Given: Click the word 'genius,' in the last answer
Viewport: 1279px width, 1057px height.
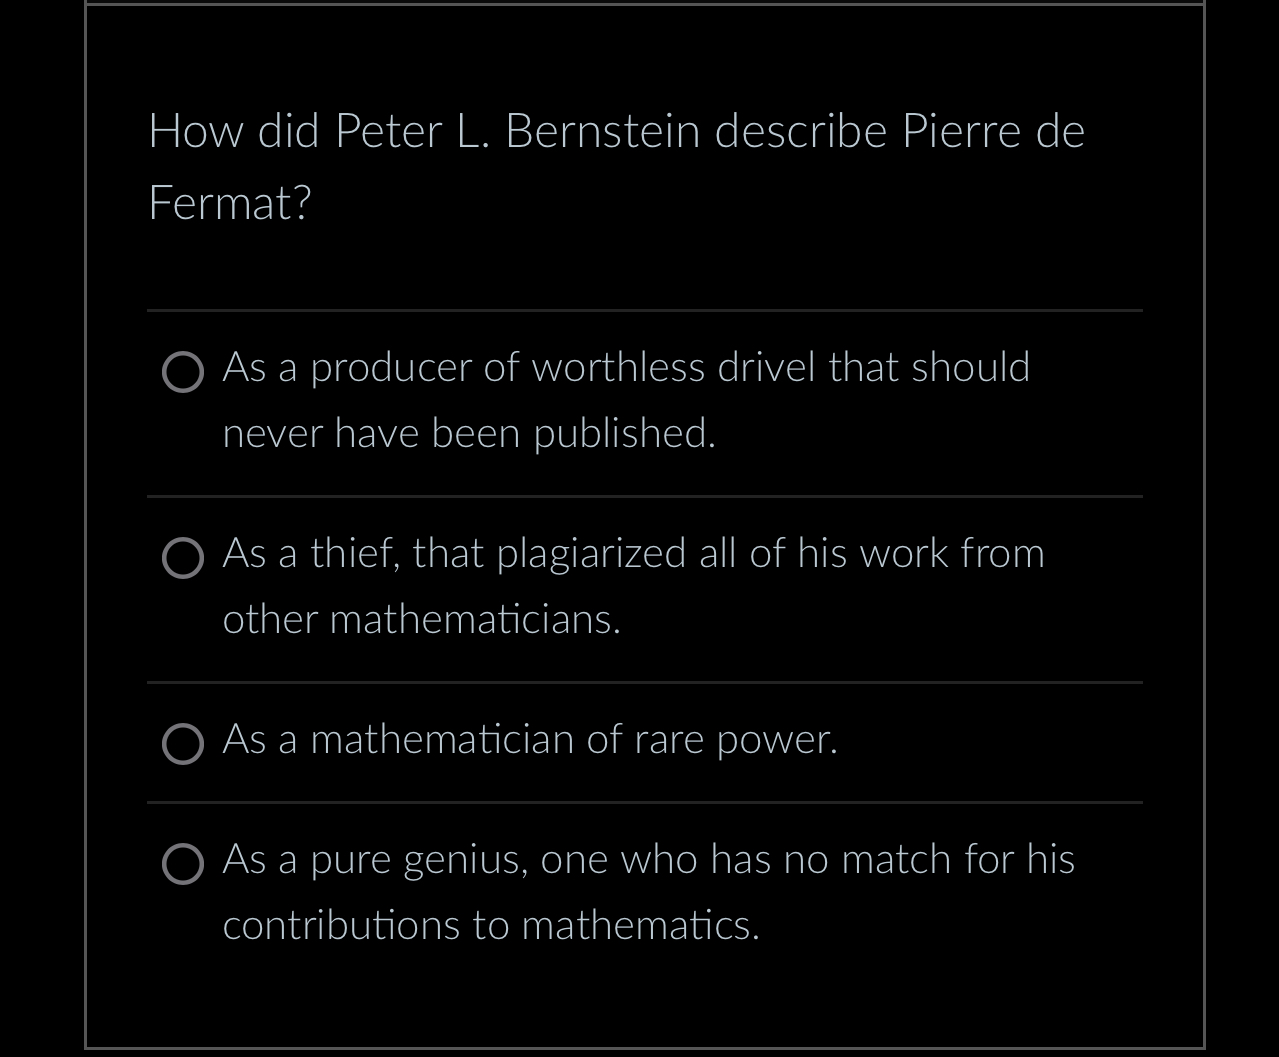Looking at the screenshot, I should [466, 860].
